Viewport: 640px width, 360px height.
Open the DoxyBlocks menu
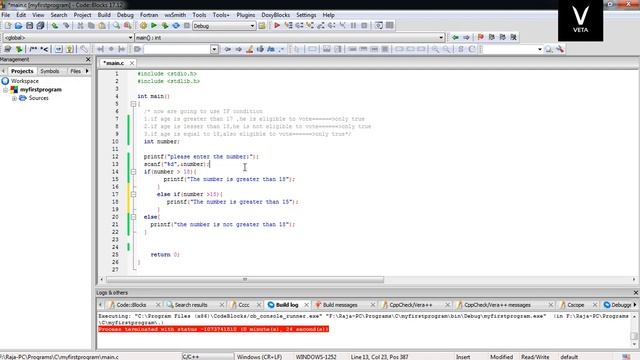[276, 15]
